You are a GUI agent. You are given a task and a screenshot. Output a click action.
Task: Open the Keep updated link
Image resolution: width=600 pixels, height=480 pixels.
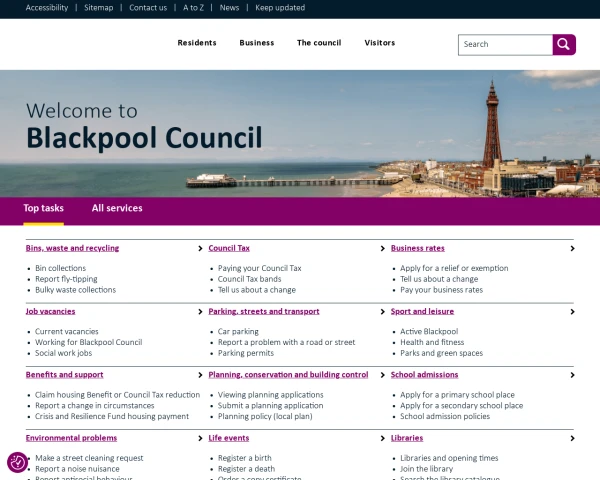click(x=280, y=8)
